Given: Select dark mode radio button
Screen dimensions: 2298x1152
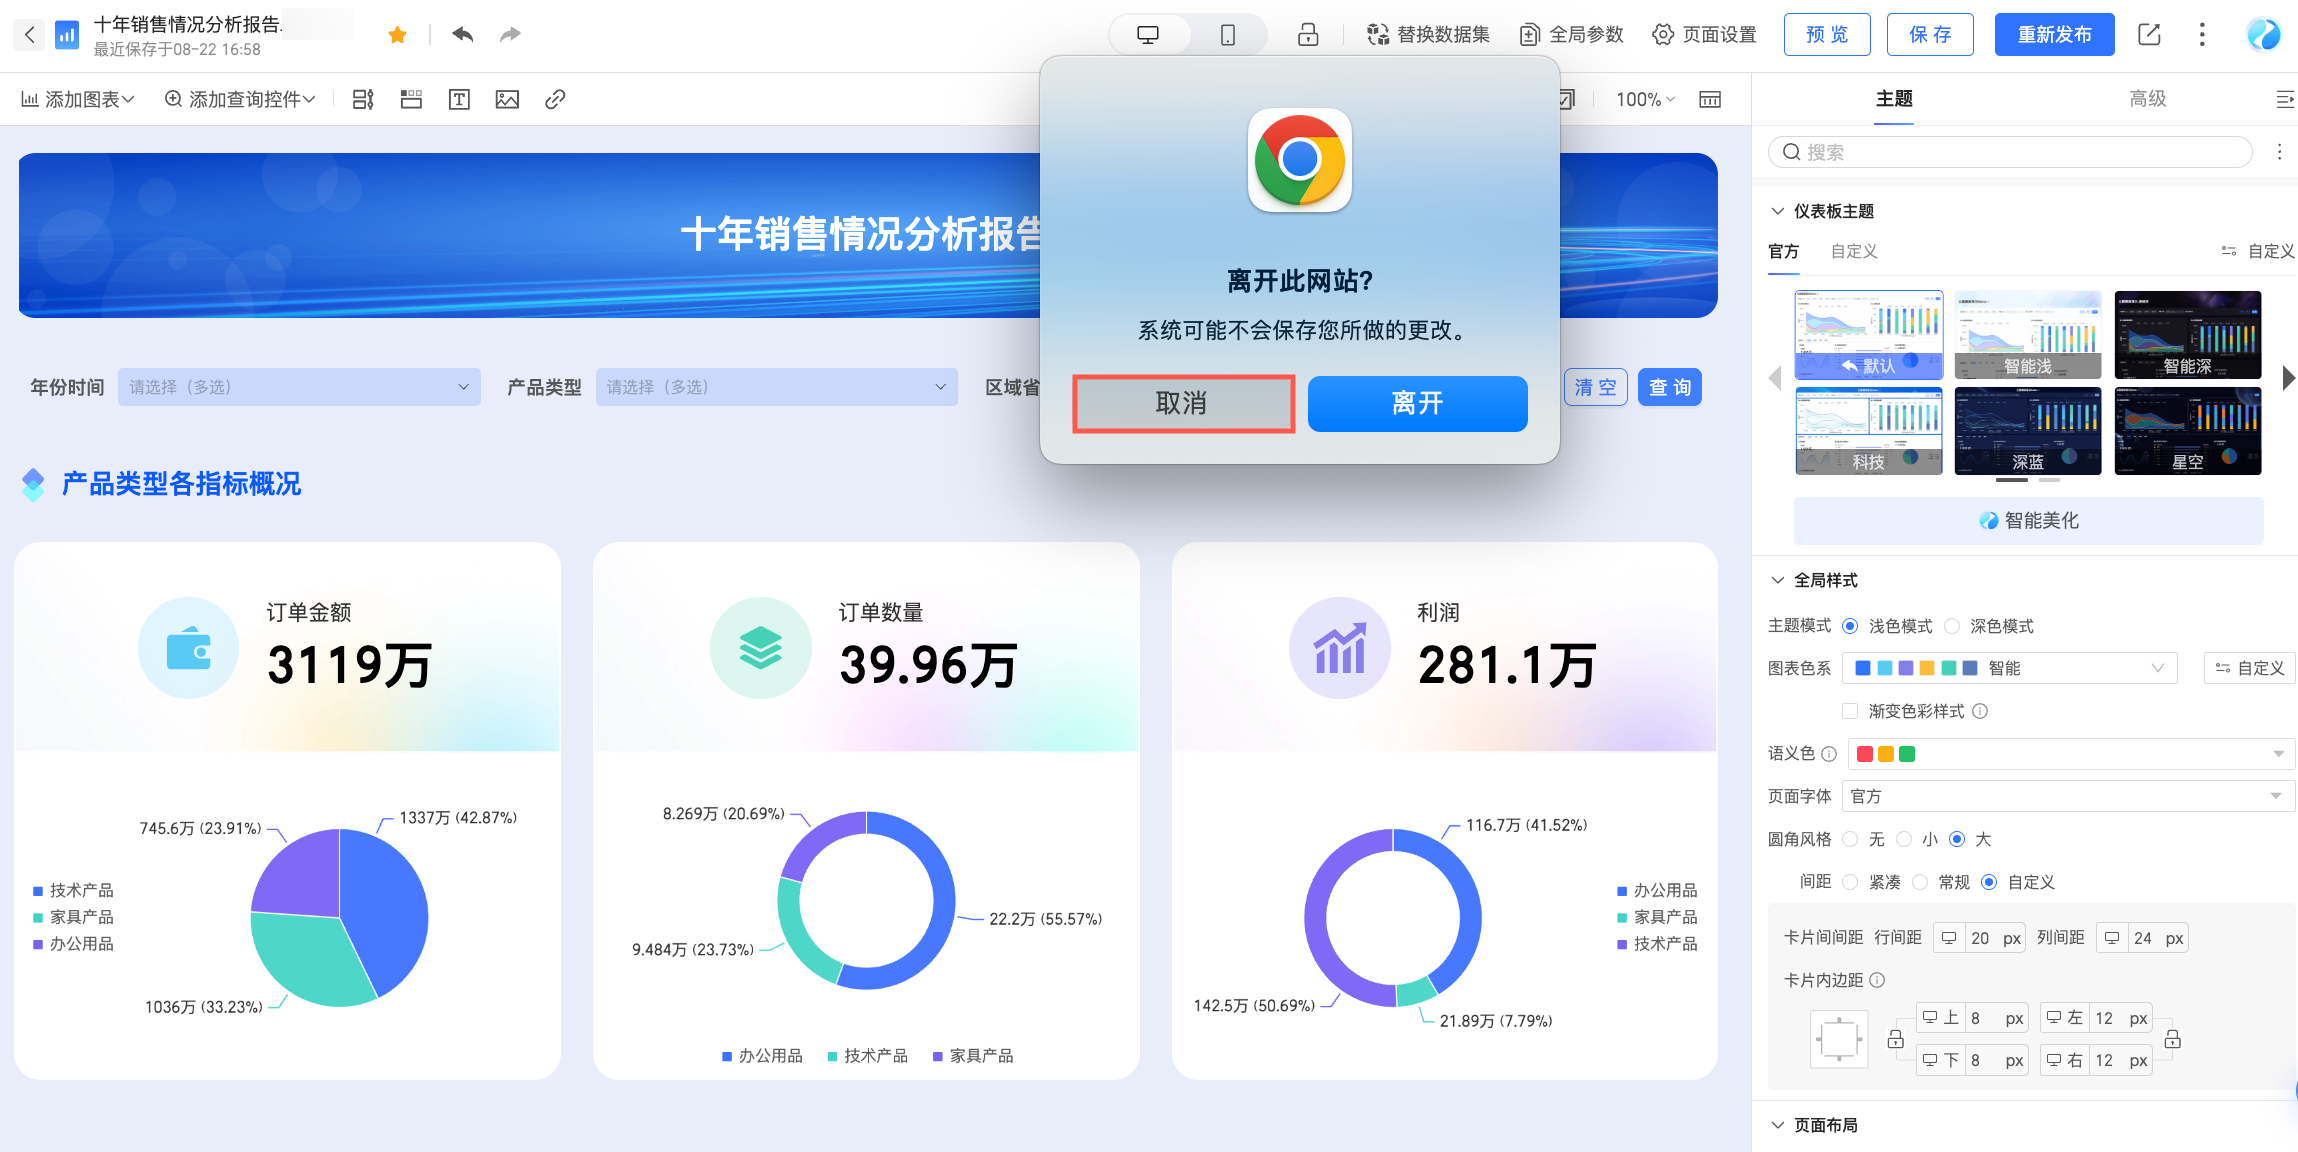Looking at the screenshot, I should [1952, 626].
